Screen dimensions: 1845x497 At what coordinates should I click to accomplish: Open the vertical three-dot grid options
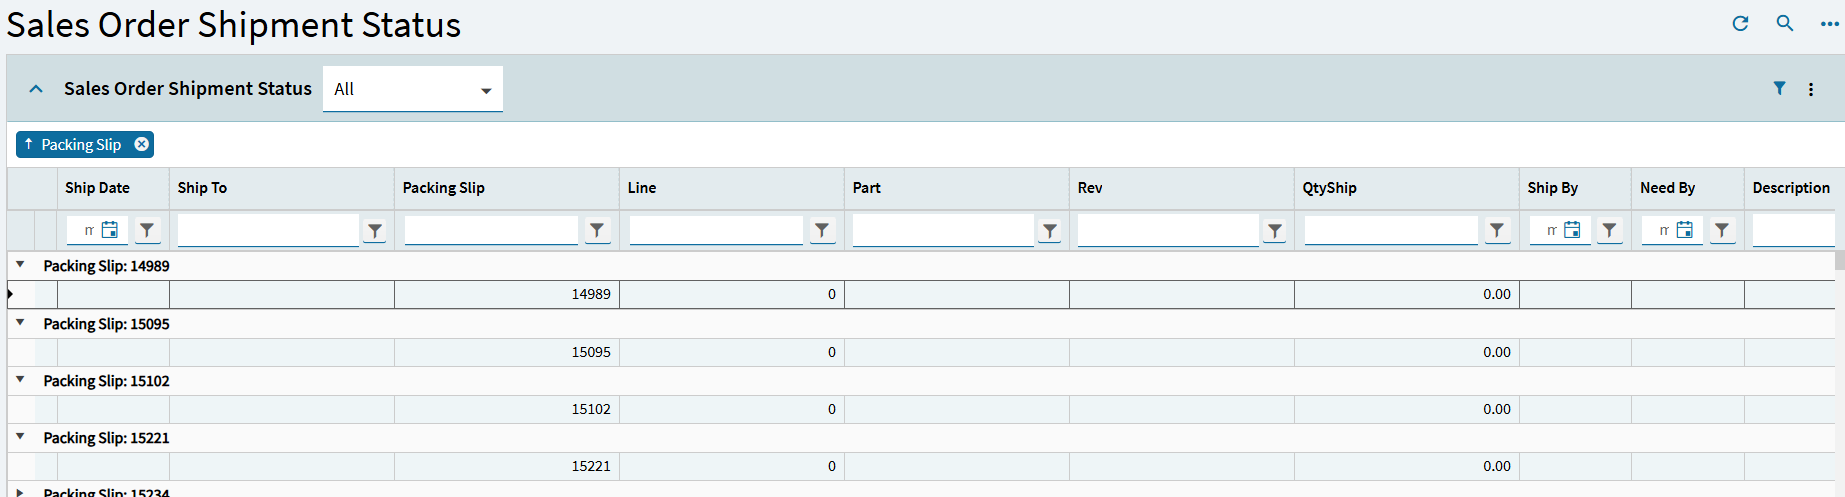pos(1811,89)
